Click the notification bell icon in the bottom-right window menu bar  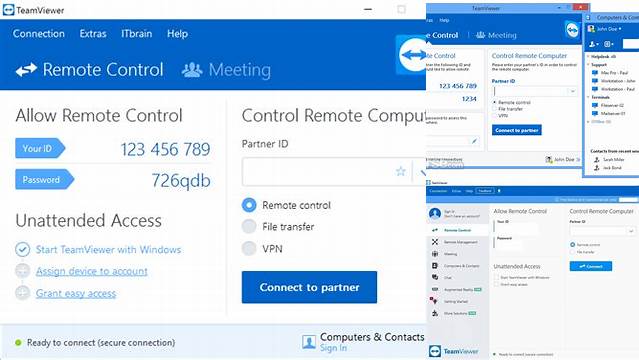click(x=499, y=190)
